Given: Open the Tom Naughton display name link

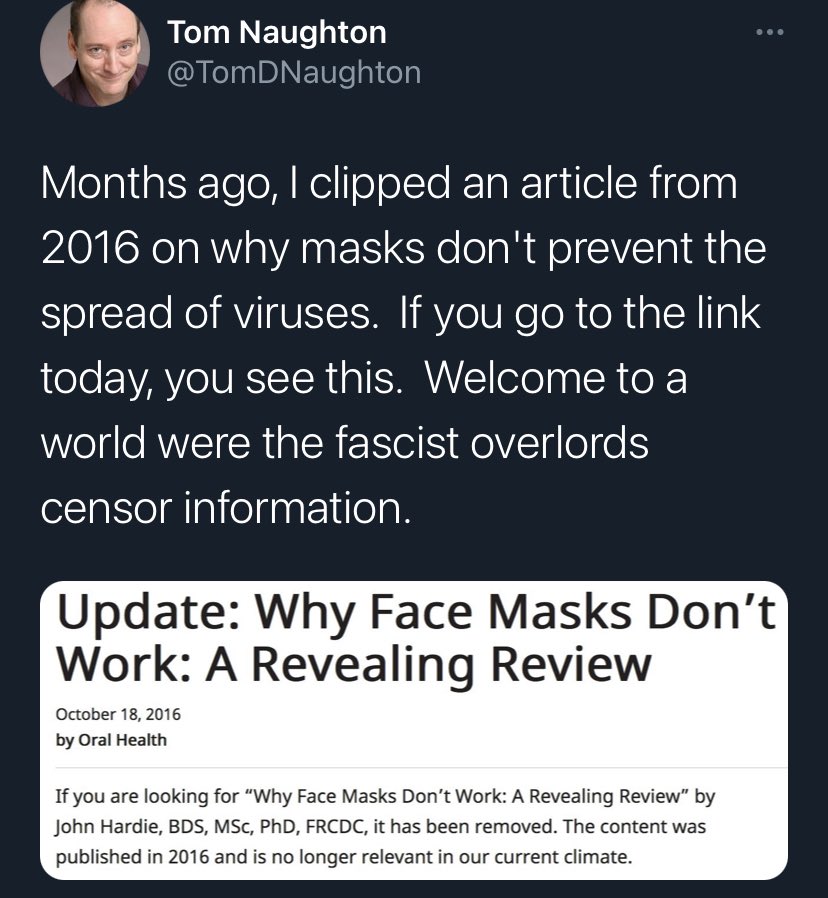Looking at the screenshot, I should point(277,32).
